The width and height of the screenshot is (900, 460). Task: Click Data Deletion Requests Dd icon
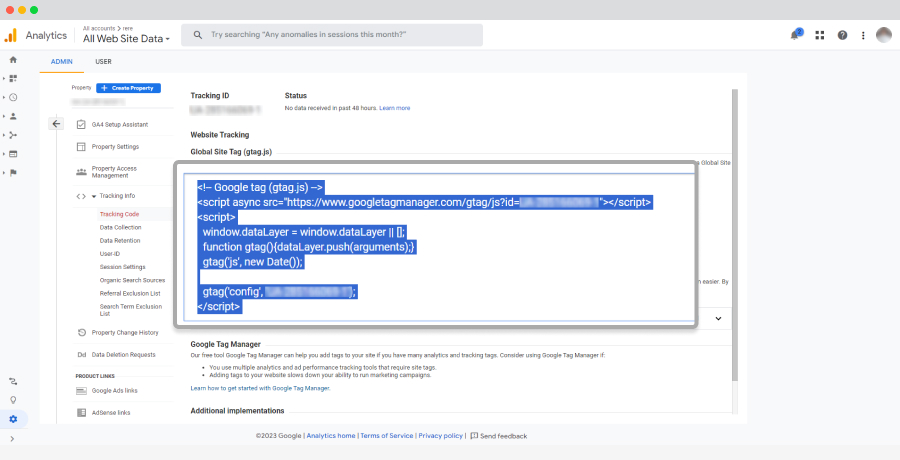82,355
